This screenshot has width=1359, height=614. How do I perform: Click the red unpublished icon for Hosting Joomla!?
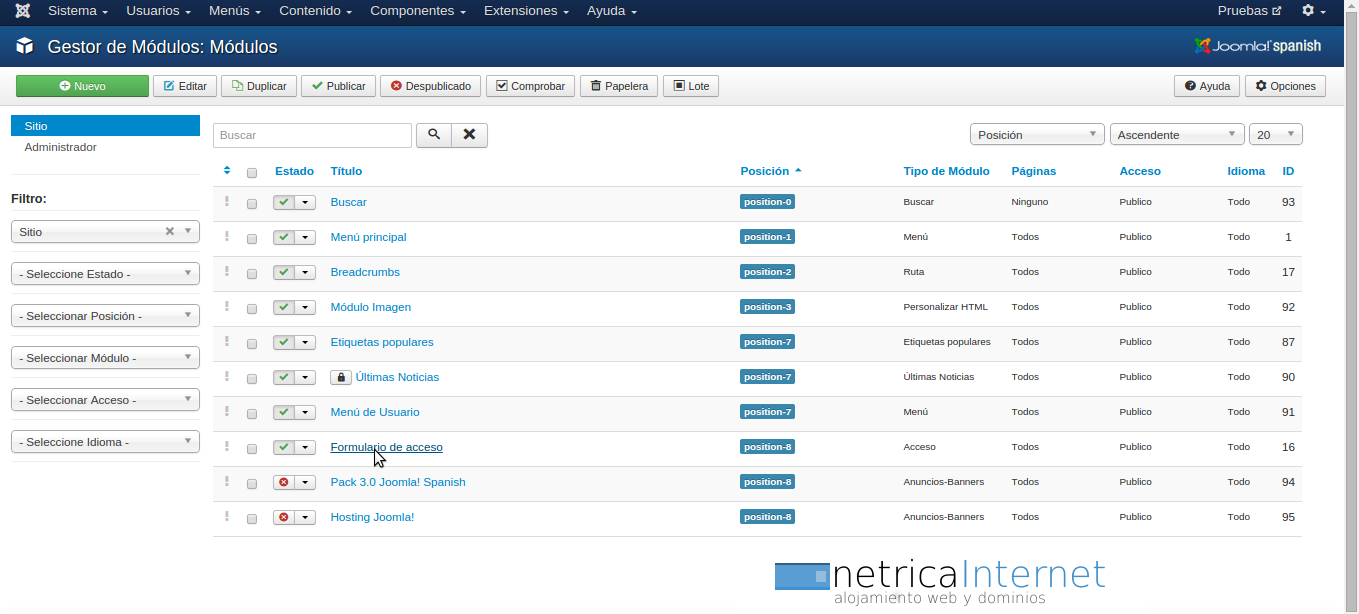284,518
